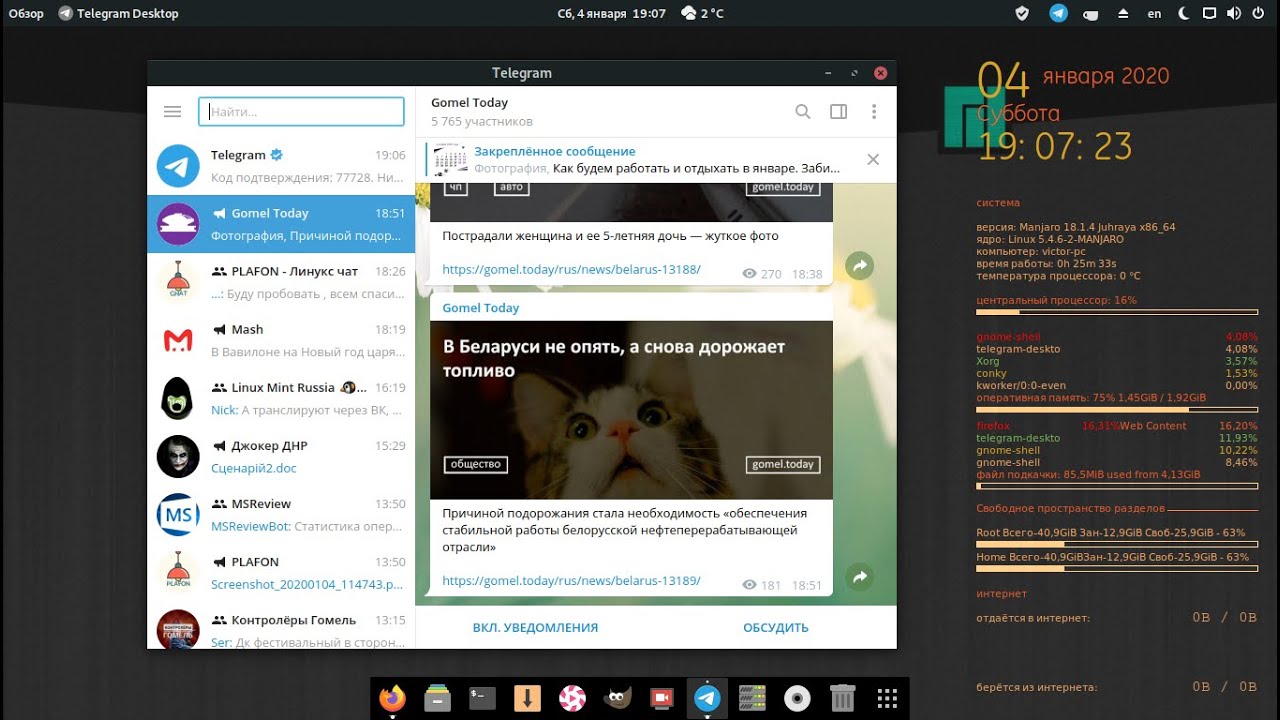Open the disc burner dock icon
Image resolution: width=1280 pixels, height=720 pixels.
797,698
